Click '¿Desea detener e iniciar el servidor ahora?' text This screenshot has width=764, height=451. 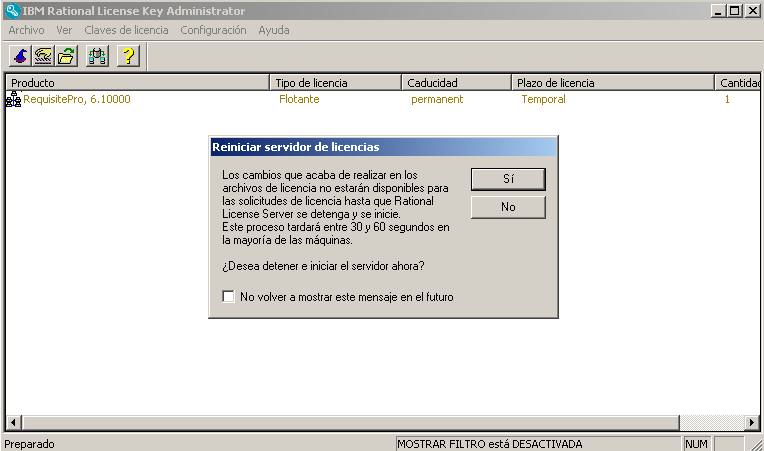pos(323,266)
